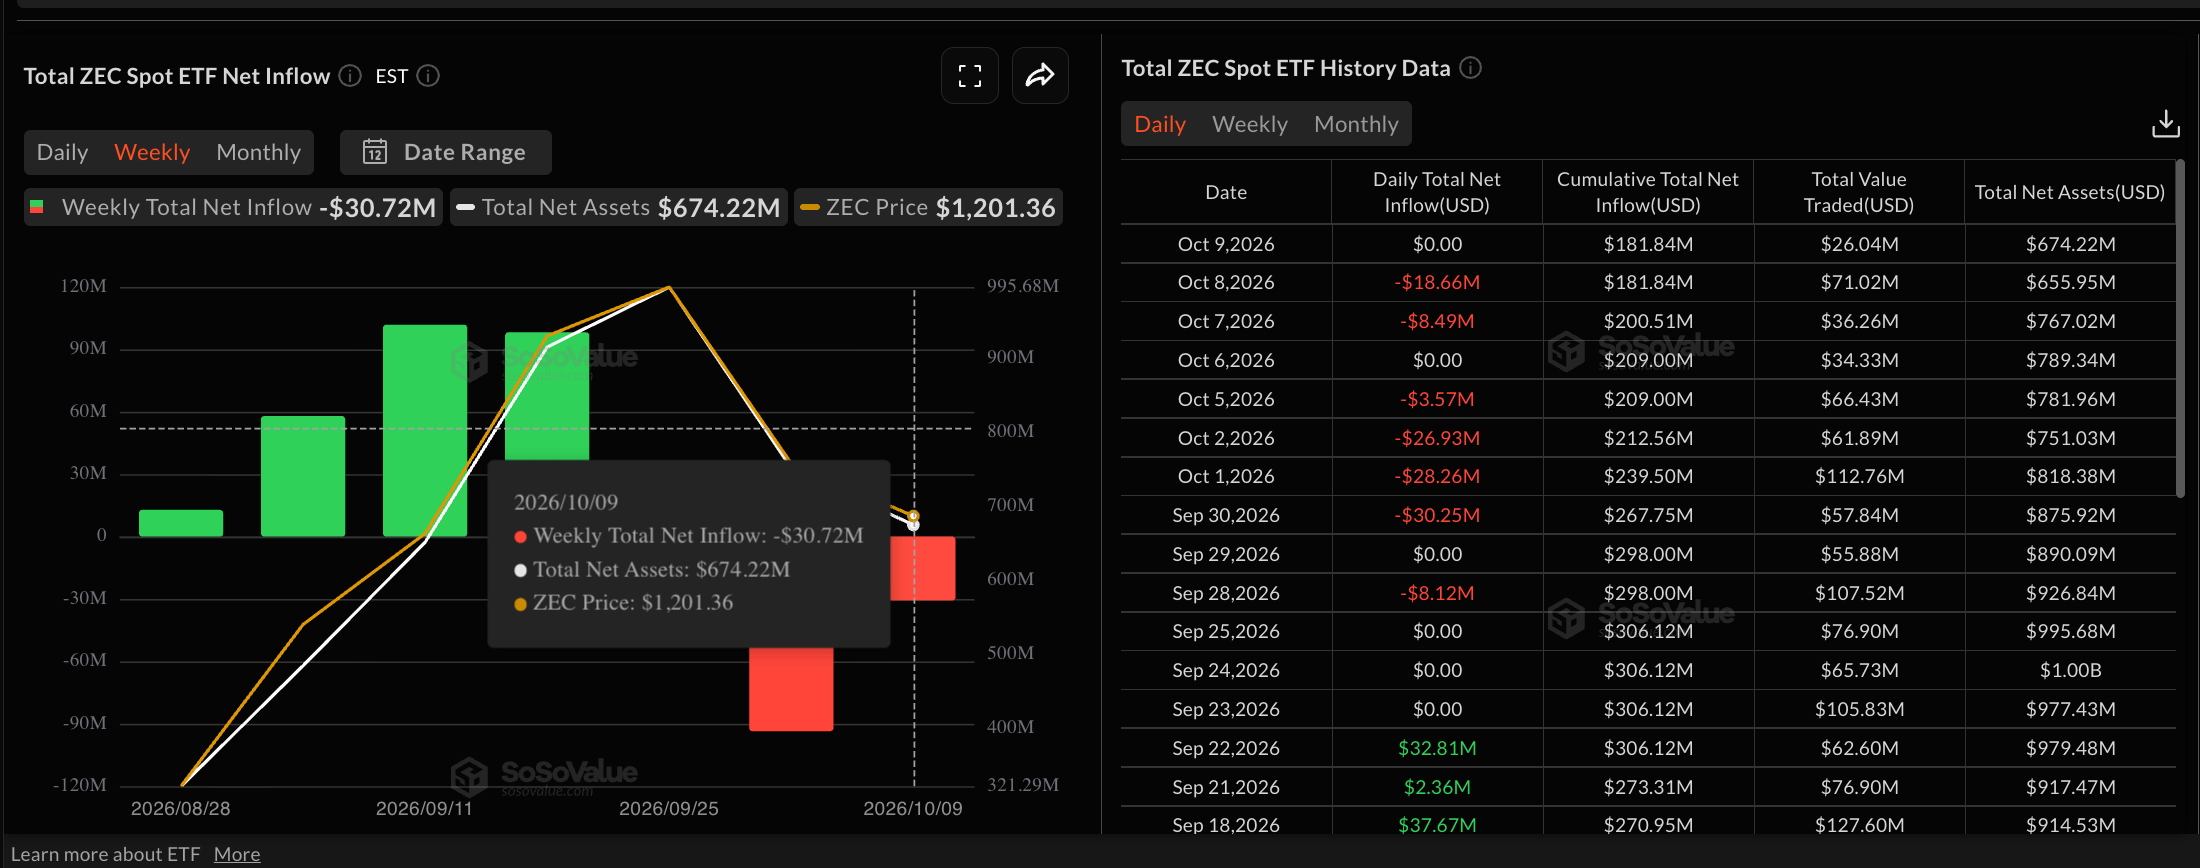The width and height of the screenshot is (2200, 868).
Task: Click the $112.76M value traded cell
Action: (x=1859, y=476)
